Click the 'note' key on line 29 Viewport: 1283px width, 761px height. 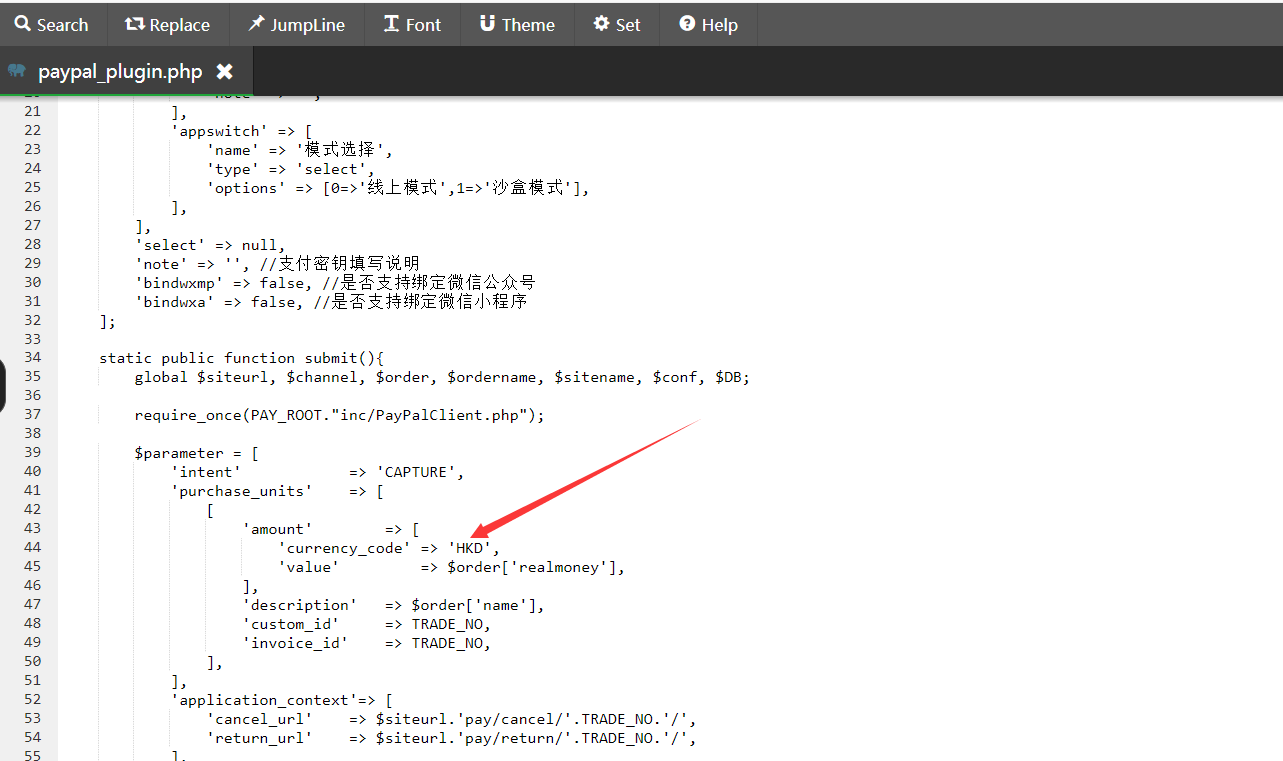click(x=161, y=264)
